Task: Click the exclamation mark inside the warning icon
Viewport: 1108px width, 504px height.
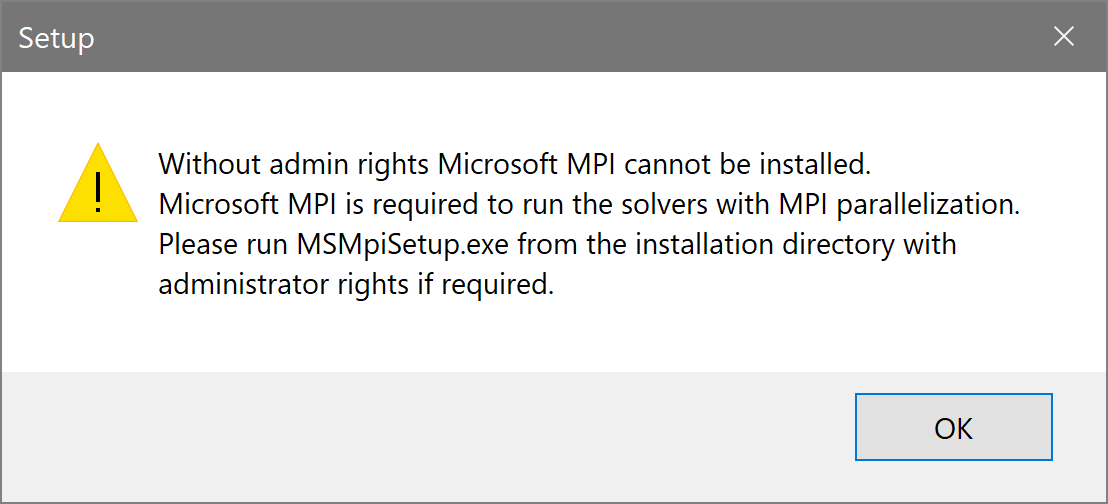Action: coord(97,192)
